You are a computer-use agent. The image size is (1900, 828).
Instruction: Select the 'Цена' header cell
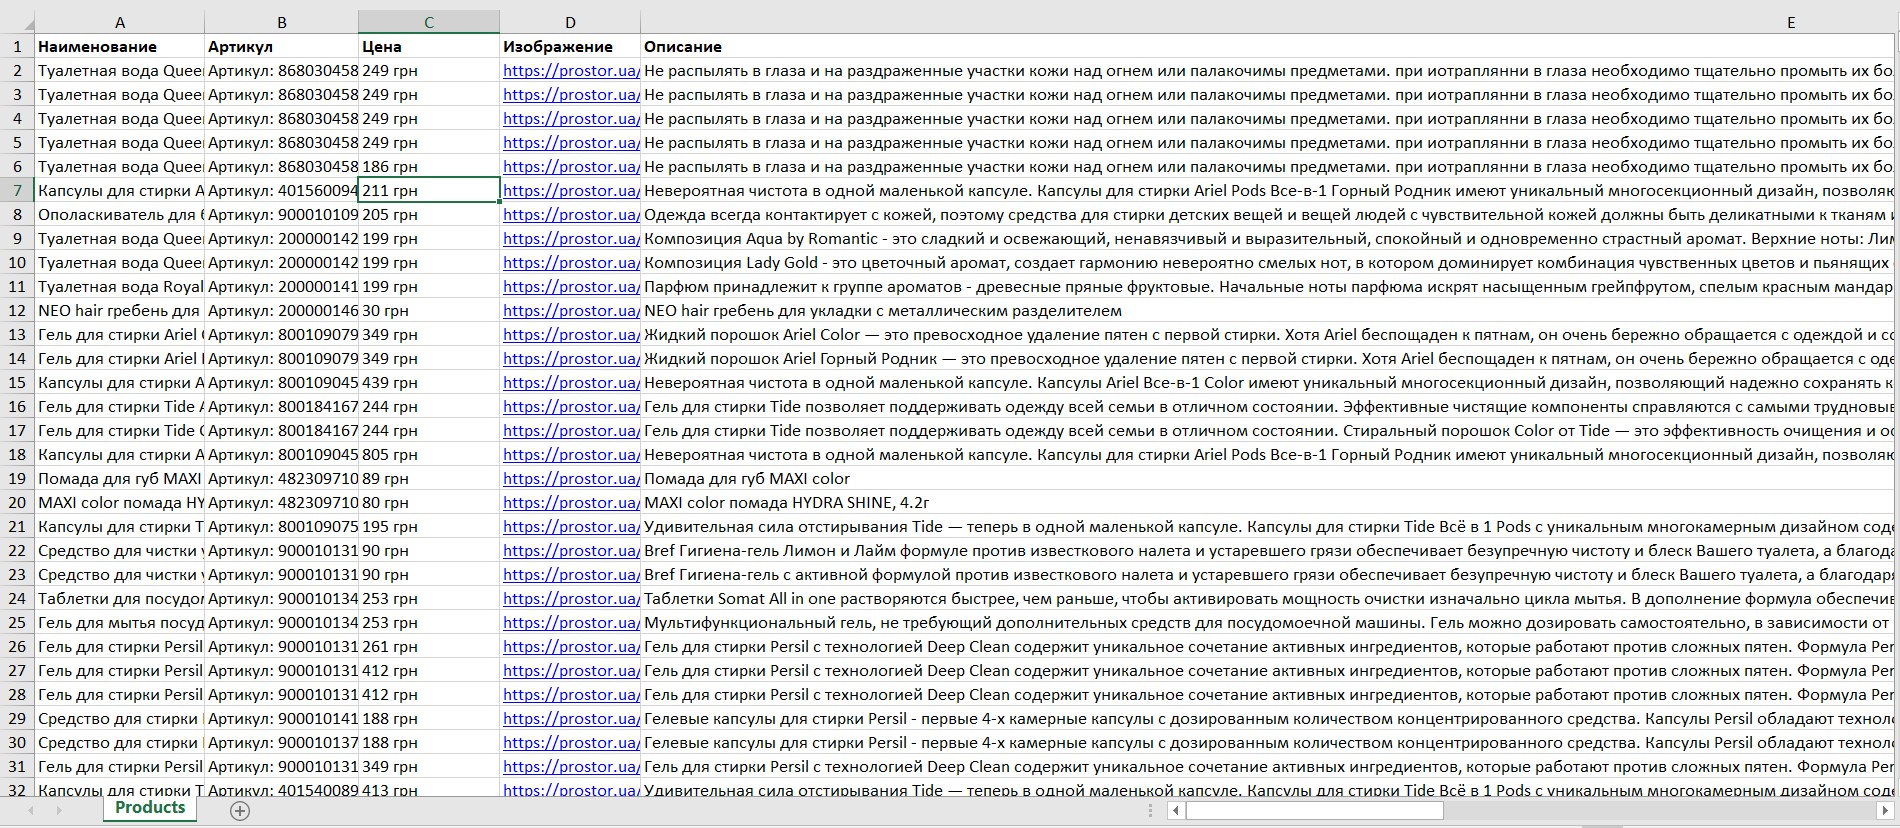point(429,46)
